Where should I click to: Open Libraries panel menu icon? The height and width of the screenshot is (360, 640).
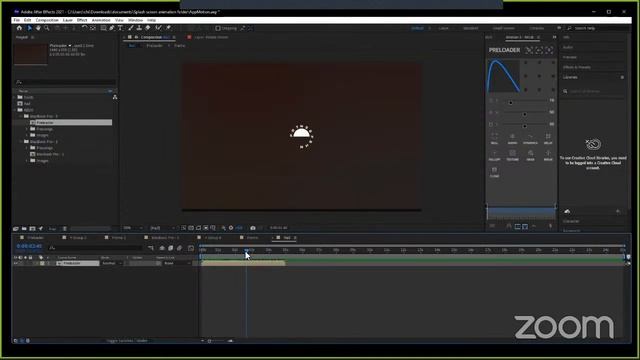point(622,77)
